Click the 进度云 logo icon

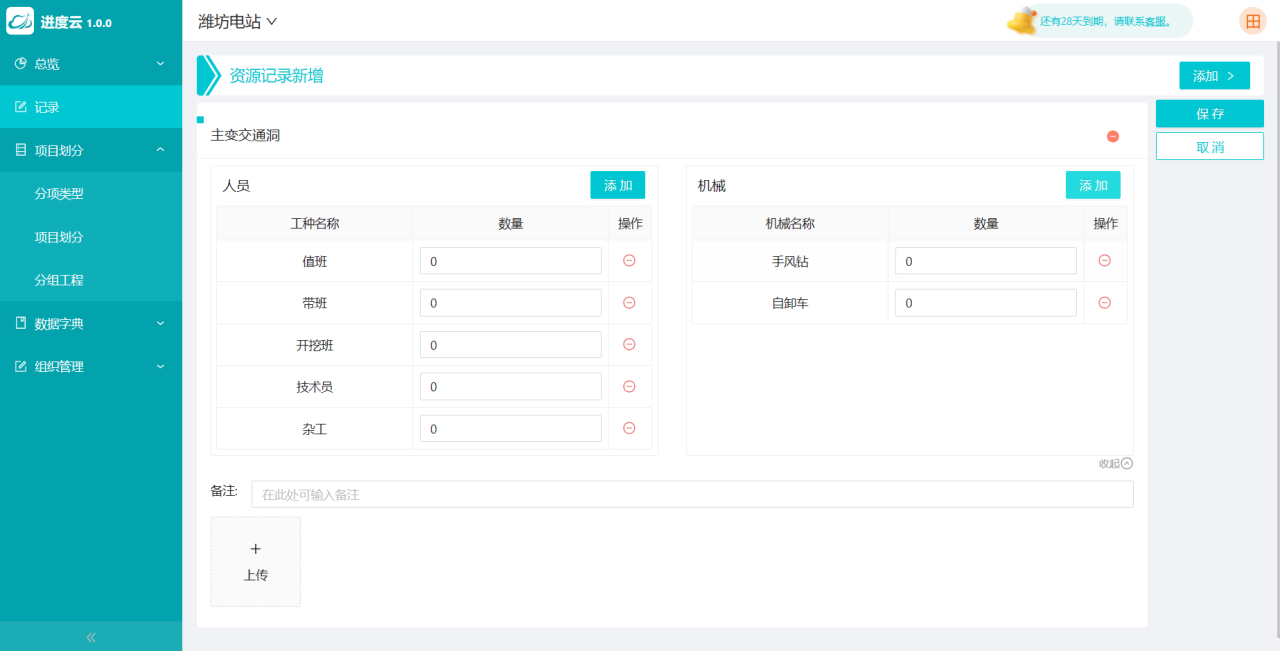(21, 21)
